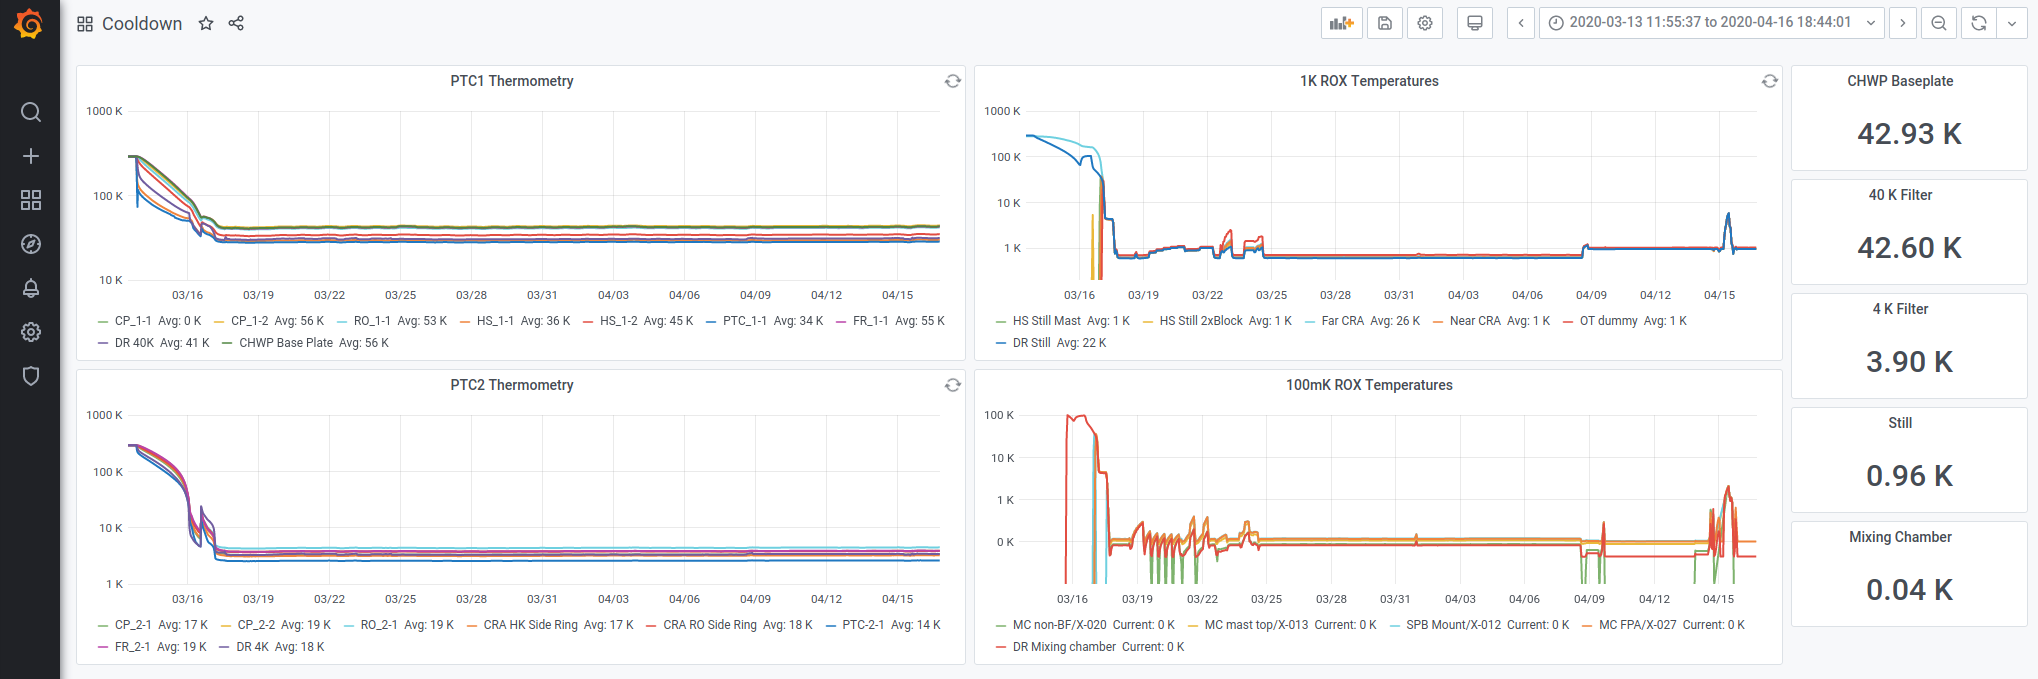Viewport: 2038px width, 679px height.
Task: Open the Cooldown dashboard picker
Action: [141, 23]
